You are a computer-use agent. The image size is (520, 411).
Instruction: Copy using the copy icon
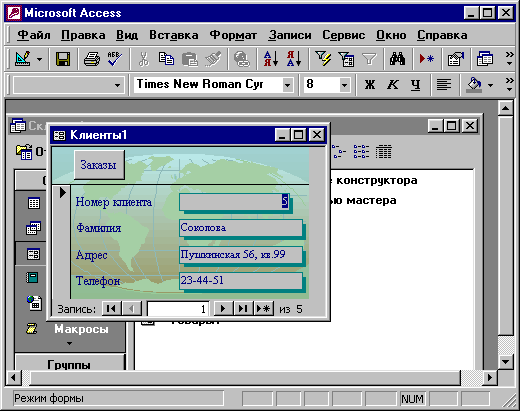pyautogui.click(x=166, y=59)
